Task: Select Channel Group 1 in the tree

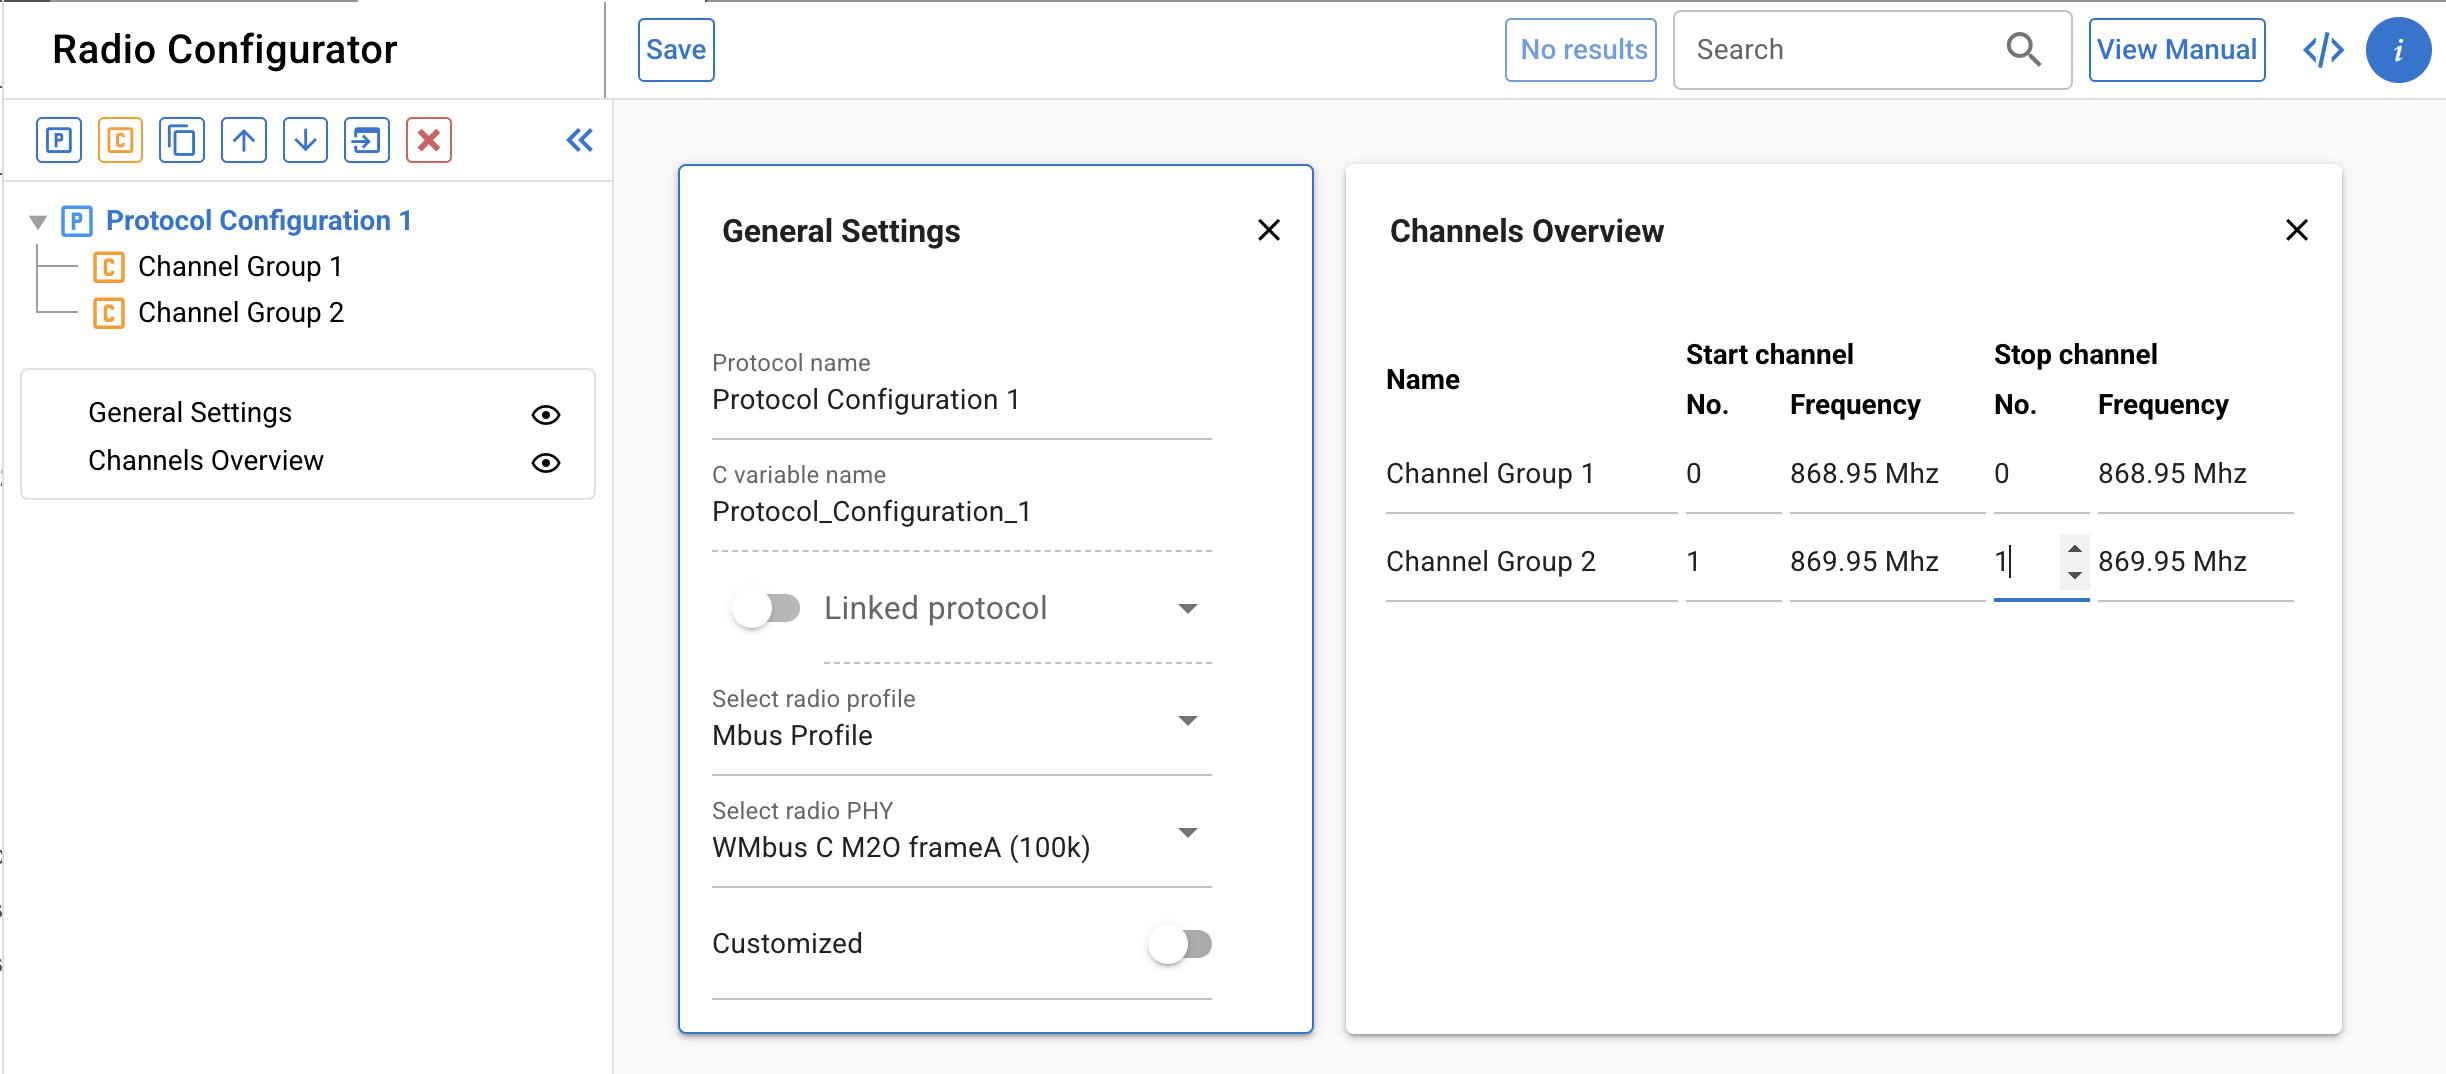Action: pyautogui.click(x=240, y=267)
